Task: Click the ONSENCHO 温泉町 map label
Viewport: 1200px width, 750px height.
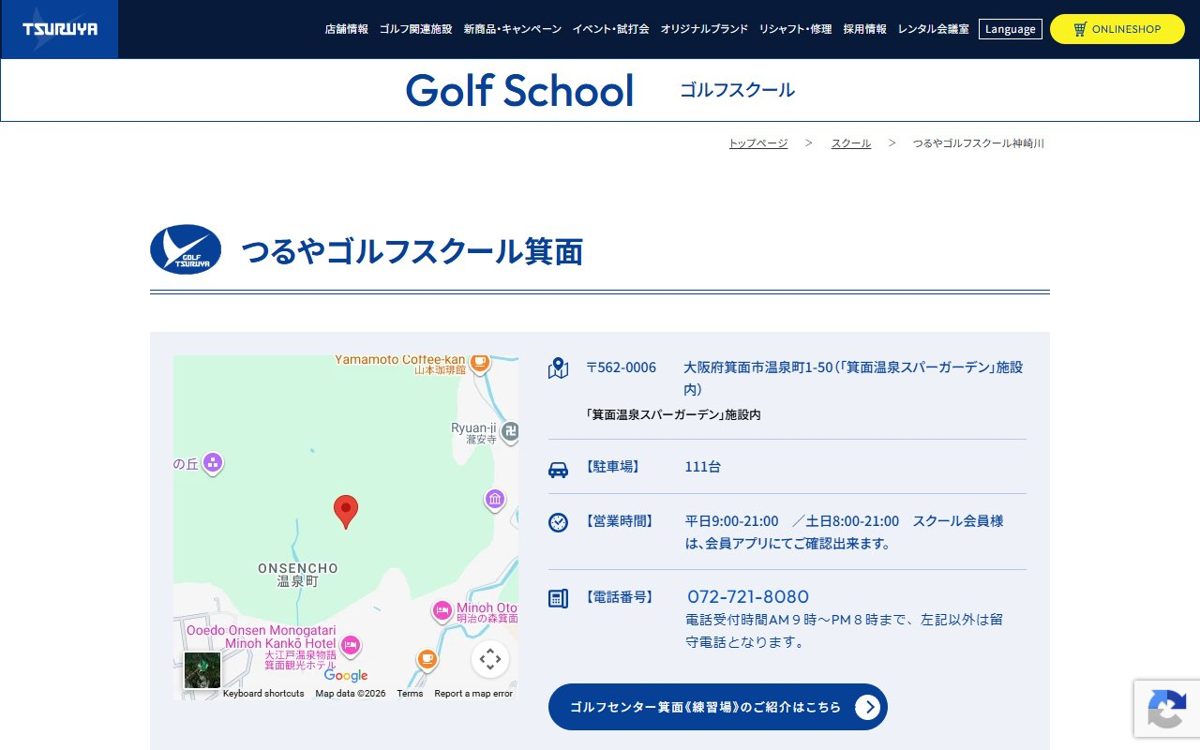Action: tap(298, 574)
